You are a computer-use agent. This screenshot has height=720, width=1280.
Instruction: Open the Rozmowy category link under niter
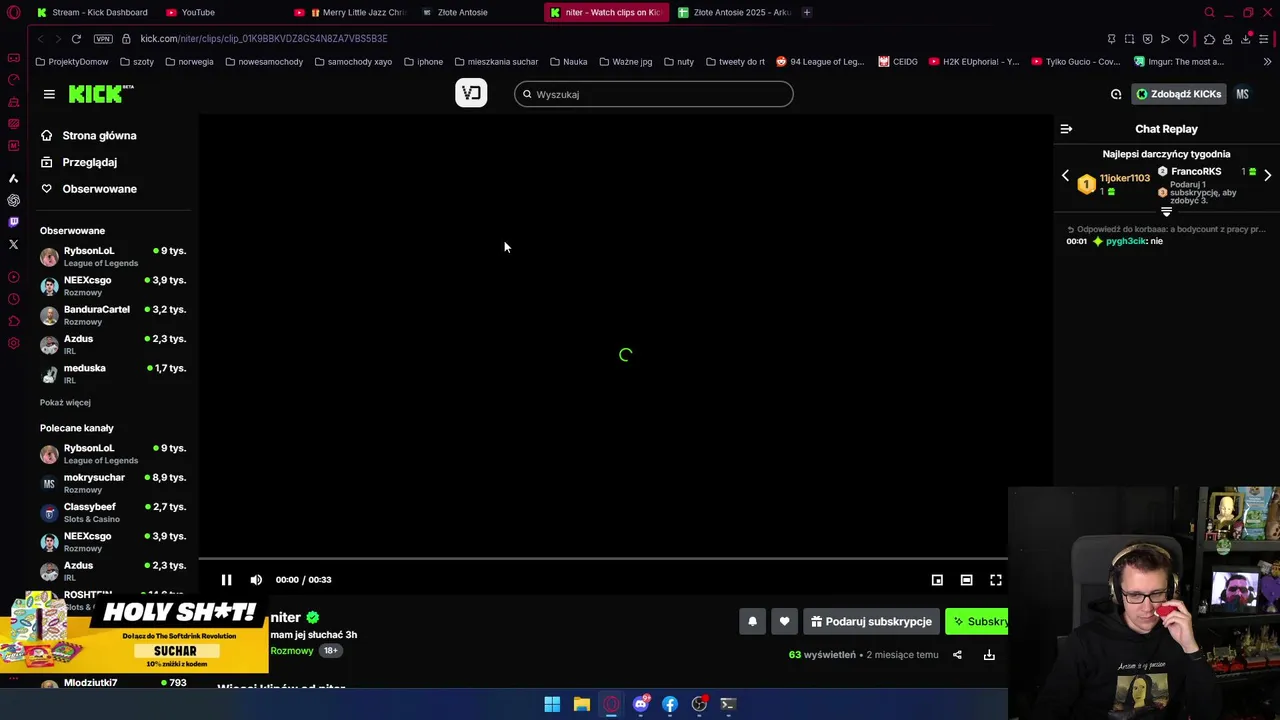point(292,651)
